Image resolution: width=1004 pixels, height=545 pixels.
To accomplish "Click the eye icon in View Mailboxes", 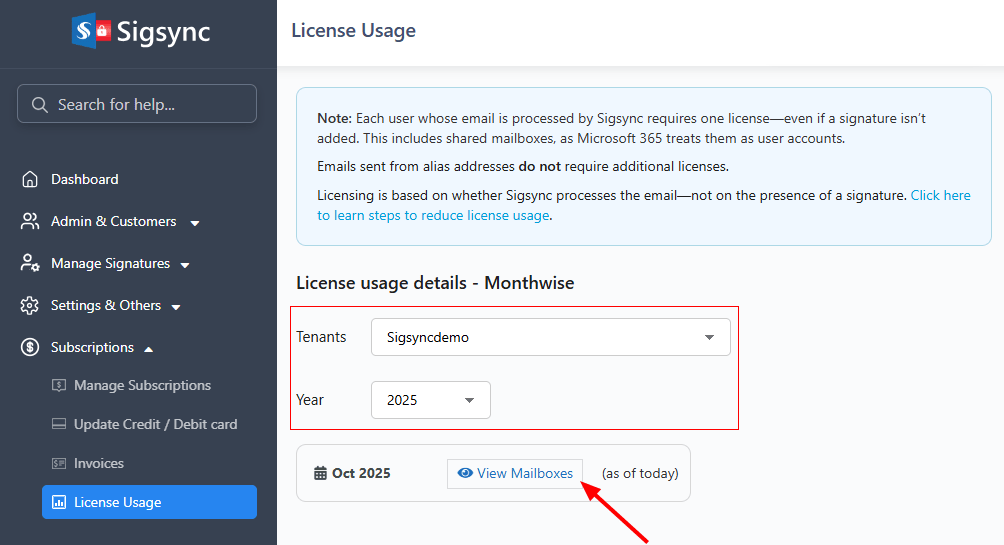I will (465, 473).
